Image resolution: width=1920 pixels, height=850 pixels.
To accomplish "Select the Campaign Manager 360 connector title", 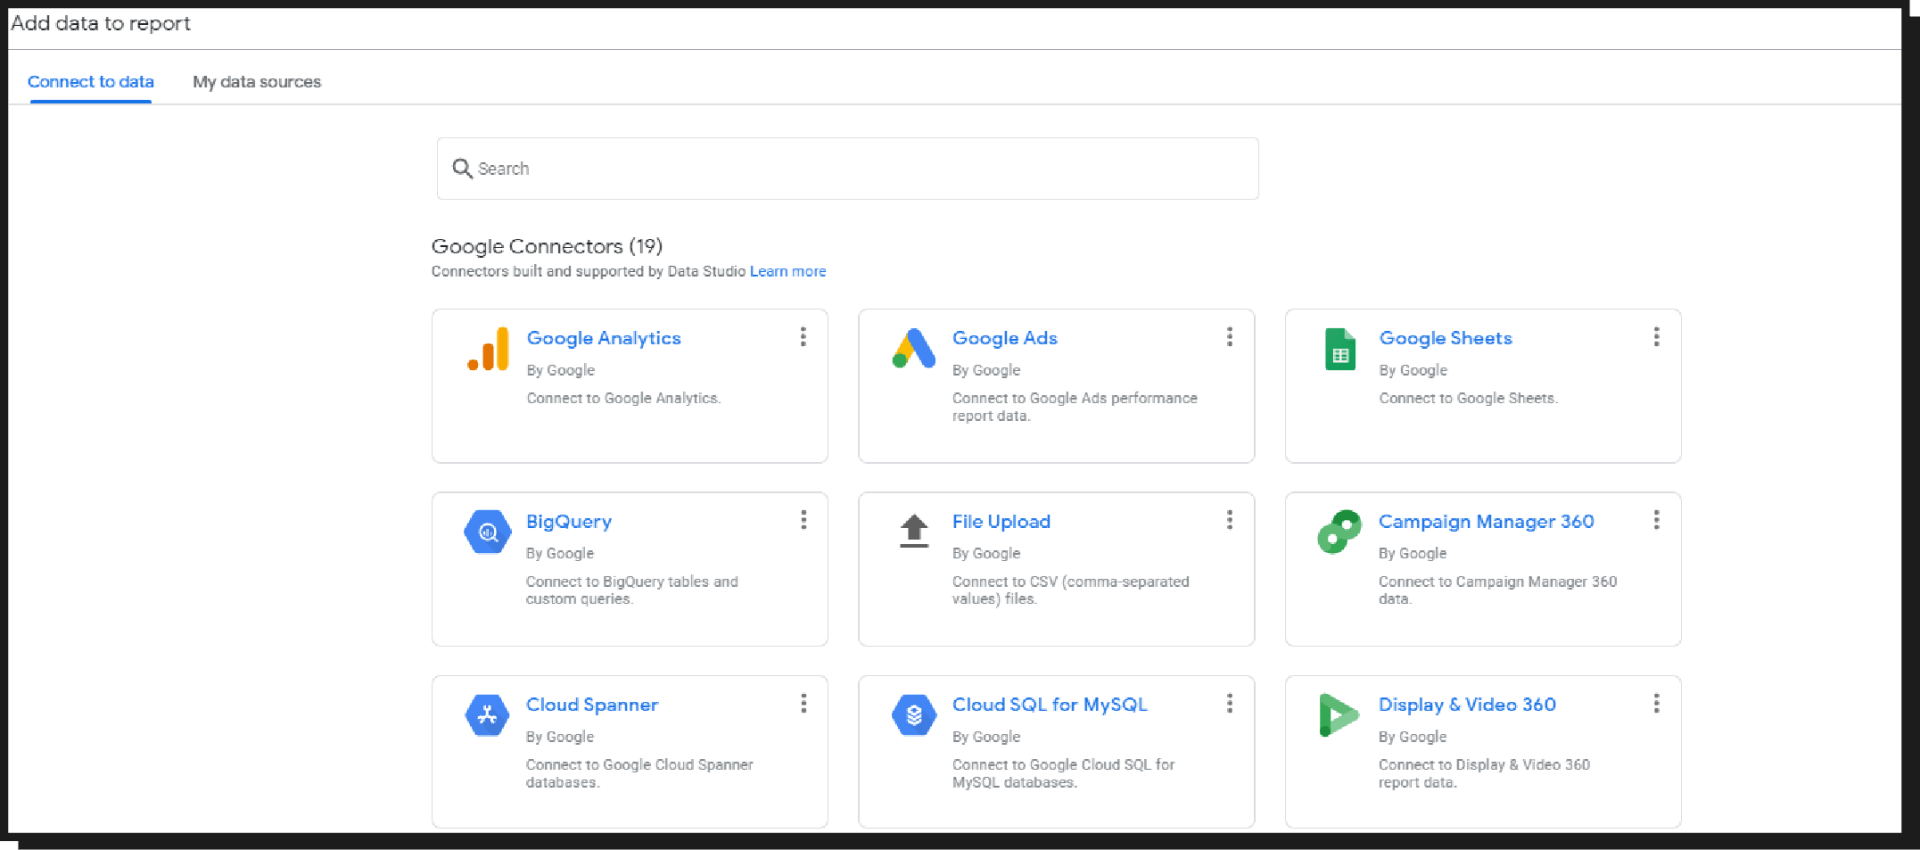I will pyautogui.click(x=1486, y=521).
